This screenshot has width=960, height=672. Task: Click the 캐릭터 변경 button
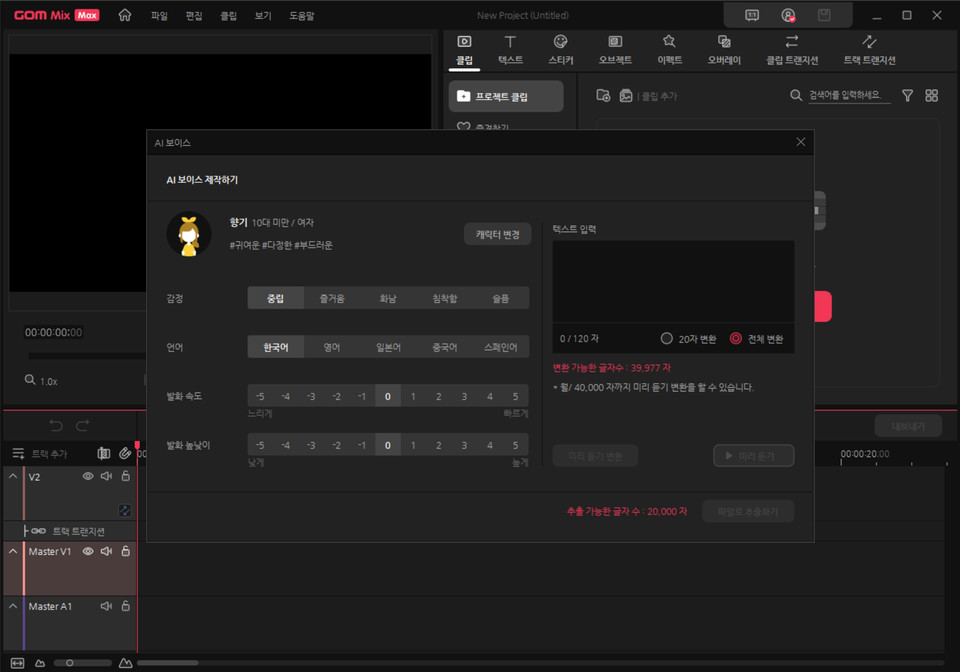click(497, 233)
